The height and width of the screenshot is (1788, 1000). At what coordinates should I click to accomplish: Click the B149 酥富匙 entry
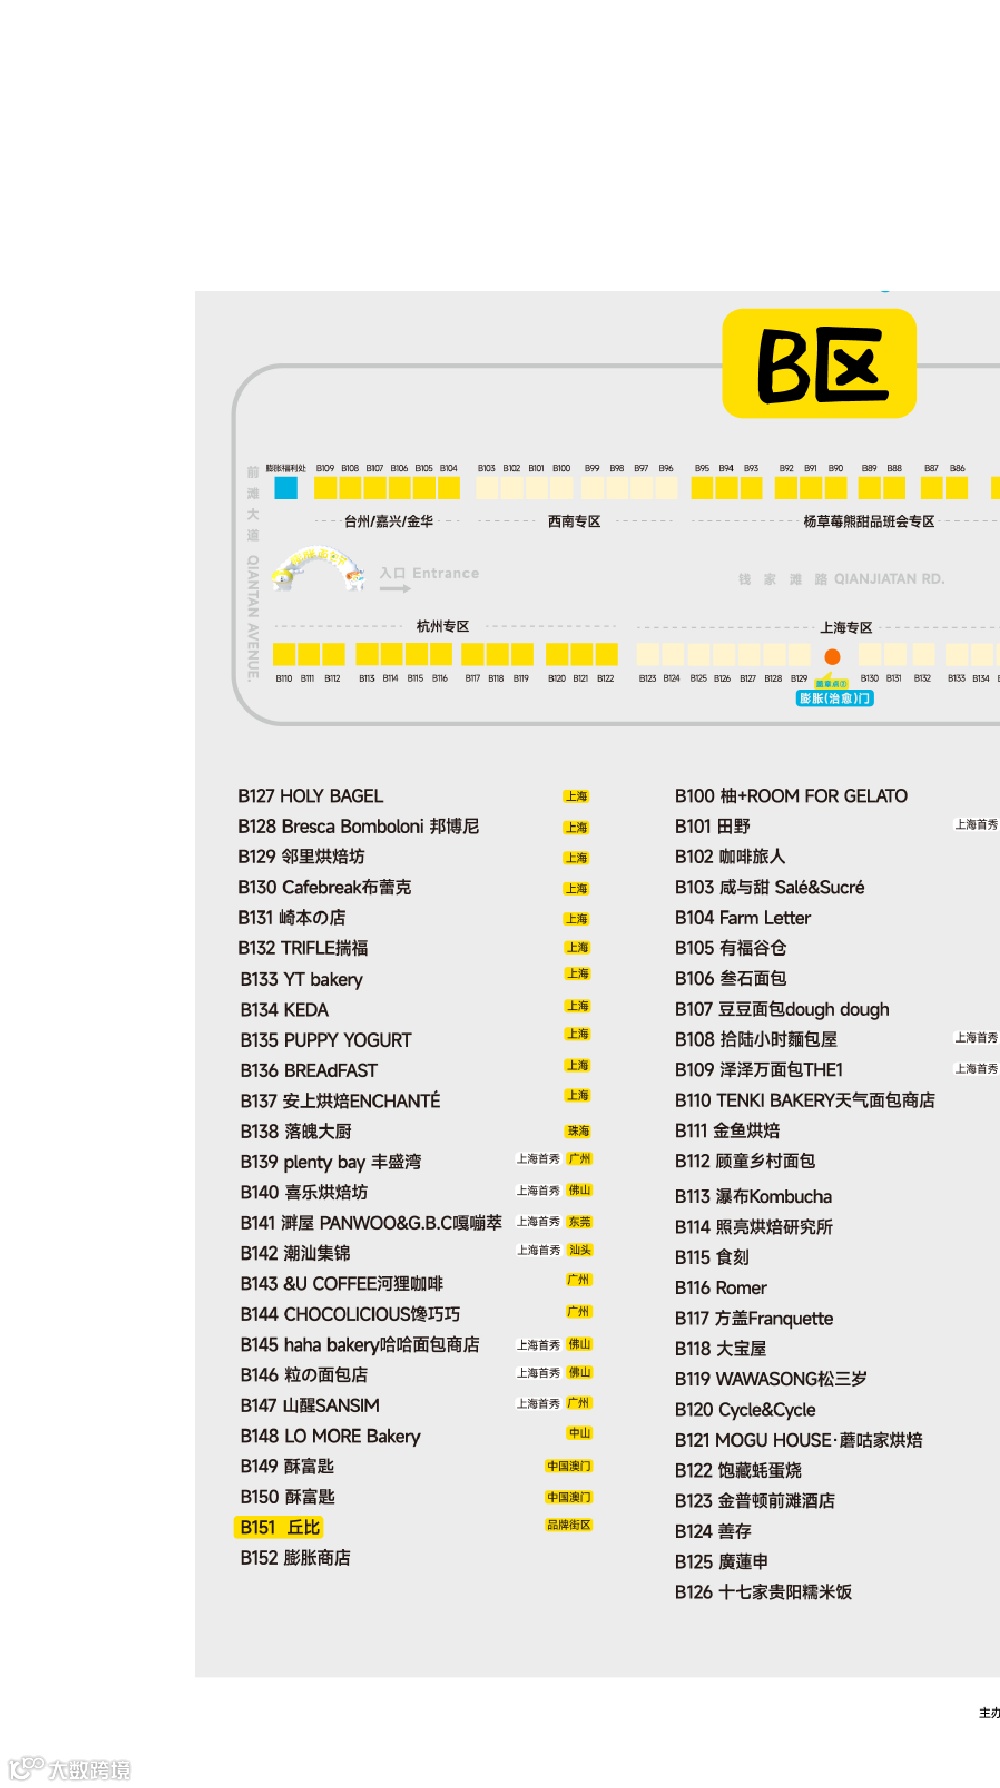pyautogui.click(x=287, y=1466)
